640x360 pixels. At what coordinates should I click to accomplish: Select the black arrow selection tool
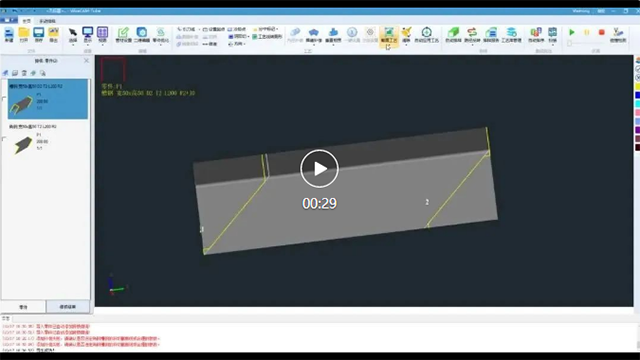pyautogui.click(x=73, y=33)
